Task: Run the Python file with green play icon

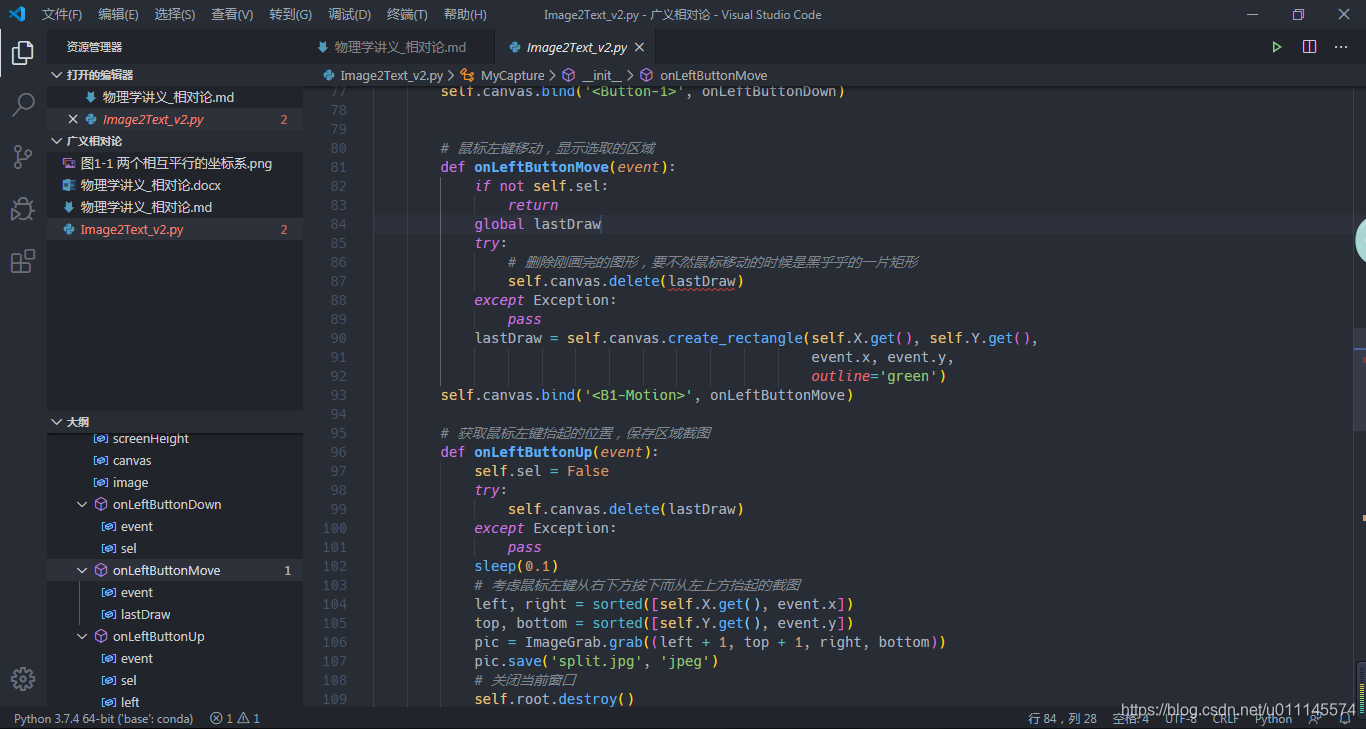Action: point(1277,47)
